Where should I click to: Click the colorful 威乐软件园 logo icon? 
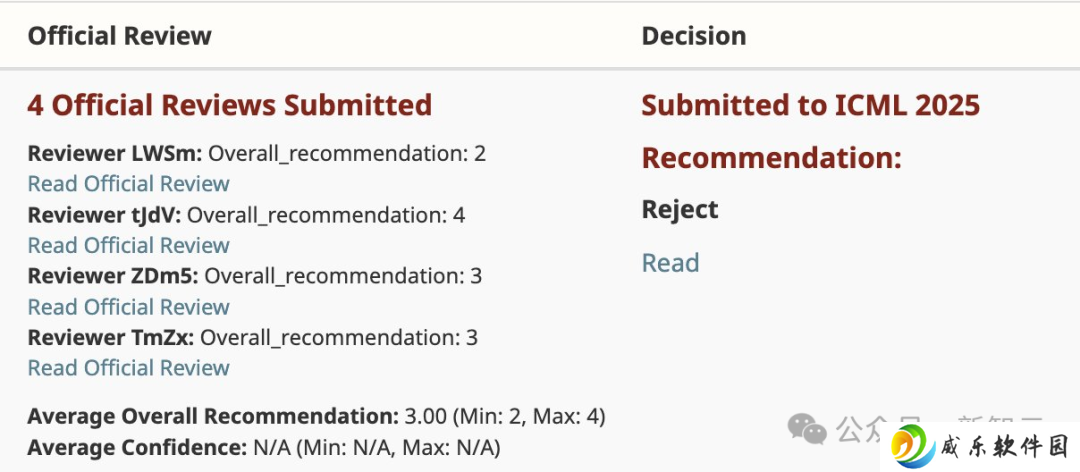pos(913,447)
